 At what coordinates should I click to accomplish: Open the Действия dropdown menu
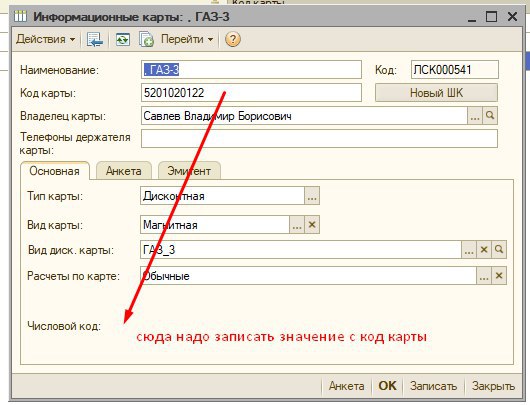(46, 39)
